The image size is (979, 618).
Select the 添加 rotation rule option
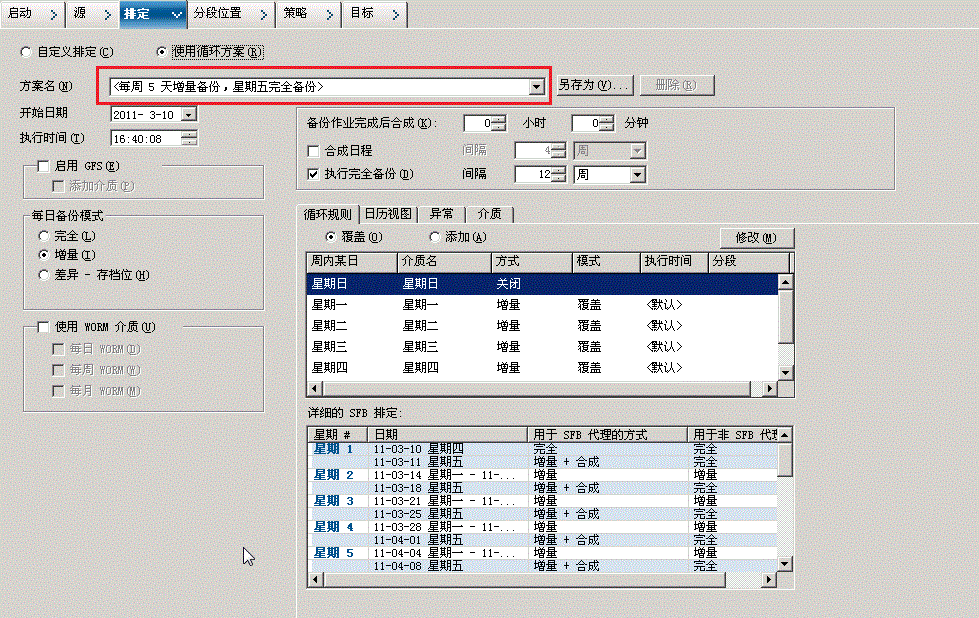click(438, 237)
